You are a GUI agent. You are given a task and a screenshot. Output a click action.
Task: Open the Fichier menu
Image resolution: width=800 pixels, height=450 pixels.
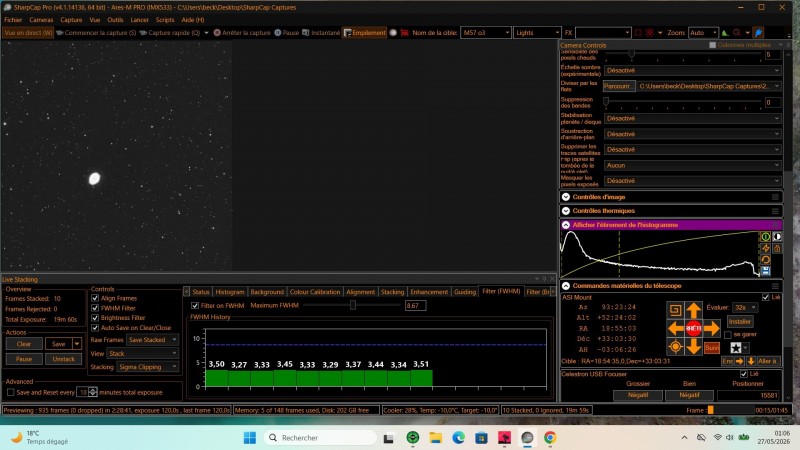tap(13, 20)
